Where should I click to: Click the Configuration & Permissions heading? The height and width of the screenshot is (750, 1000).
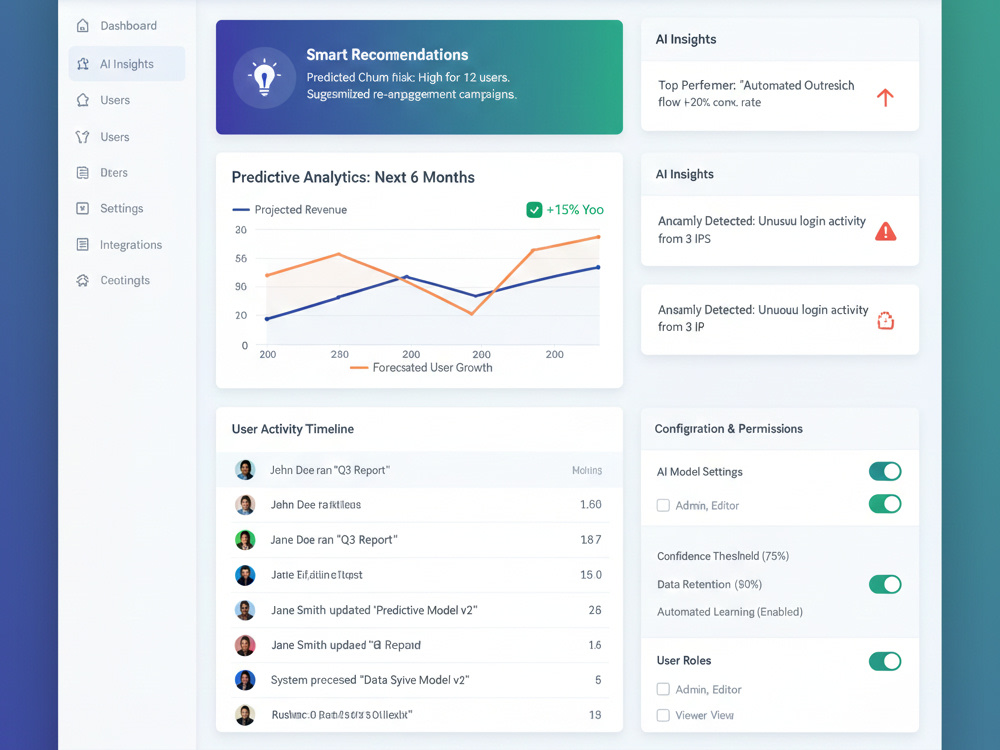coord(728,429)
